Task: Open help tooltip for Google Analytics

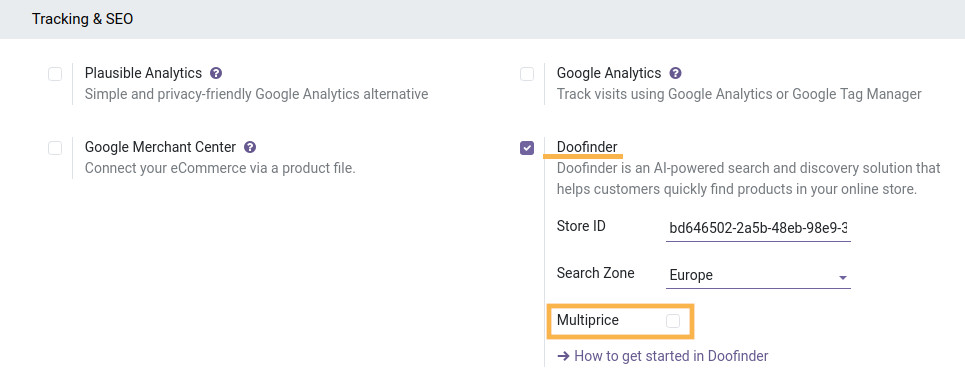Action: pos(675,73)
